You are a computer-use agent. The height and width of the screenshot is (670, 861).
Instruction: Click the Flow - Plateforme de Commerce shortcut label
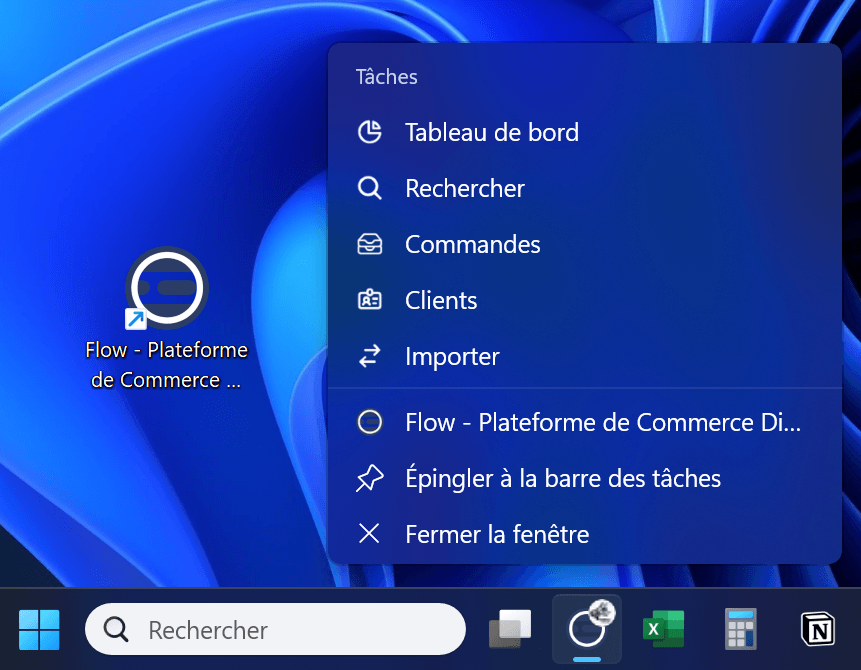click(167, 365)
